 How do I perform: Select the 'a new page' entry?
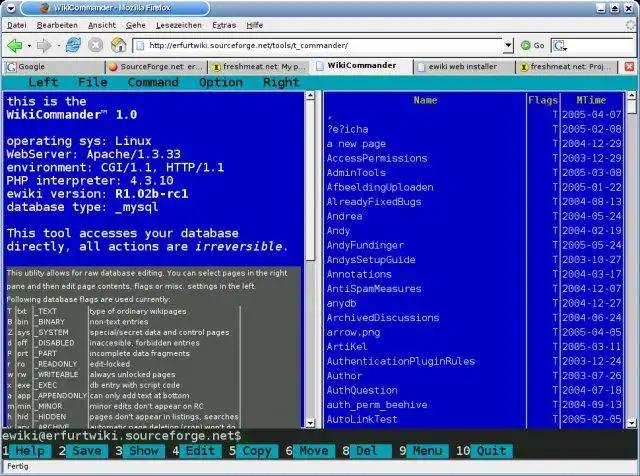356,144
